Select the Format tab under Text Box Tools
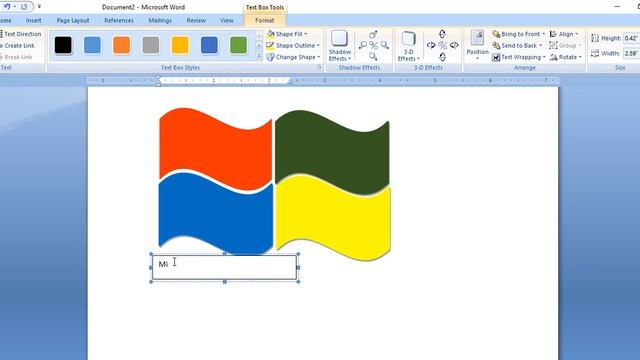Screen dimensions: 640x360 click(264, 20)
